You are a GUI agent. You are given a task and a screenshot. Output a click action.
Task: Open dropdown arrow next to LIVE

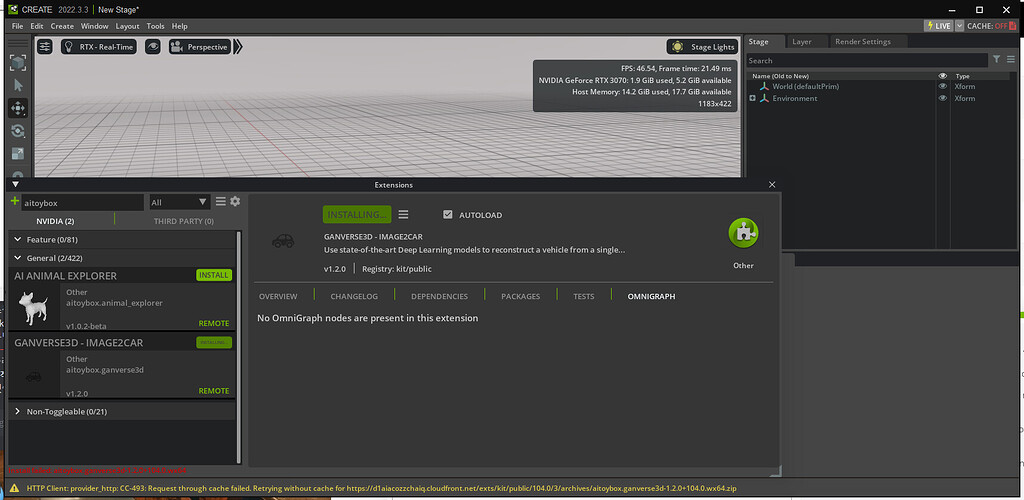pos(959,25)
